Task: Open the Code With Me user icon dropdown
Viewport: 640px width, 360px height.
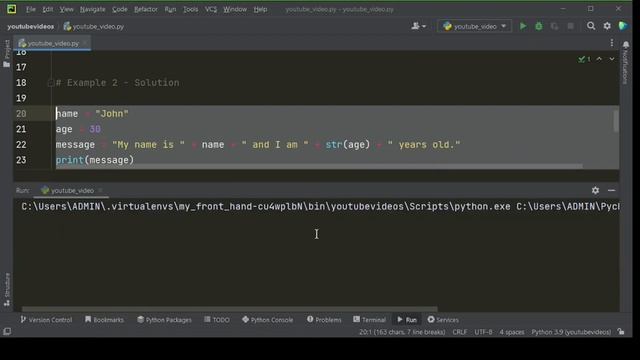Action: tap(418, 26)
